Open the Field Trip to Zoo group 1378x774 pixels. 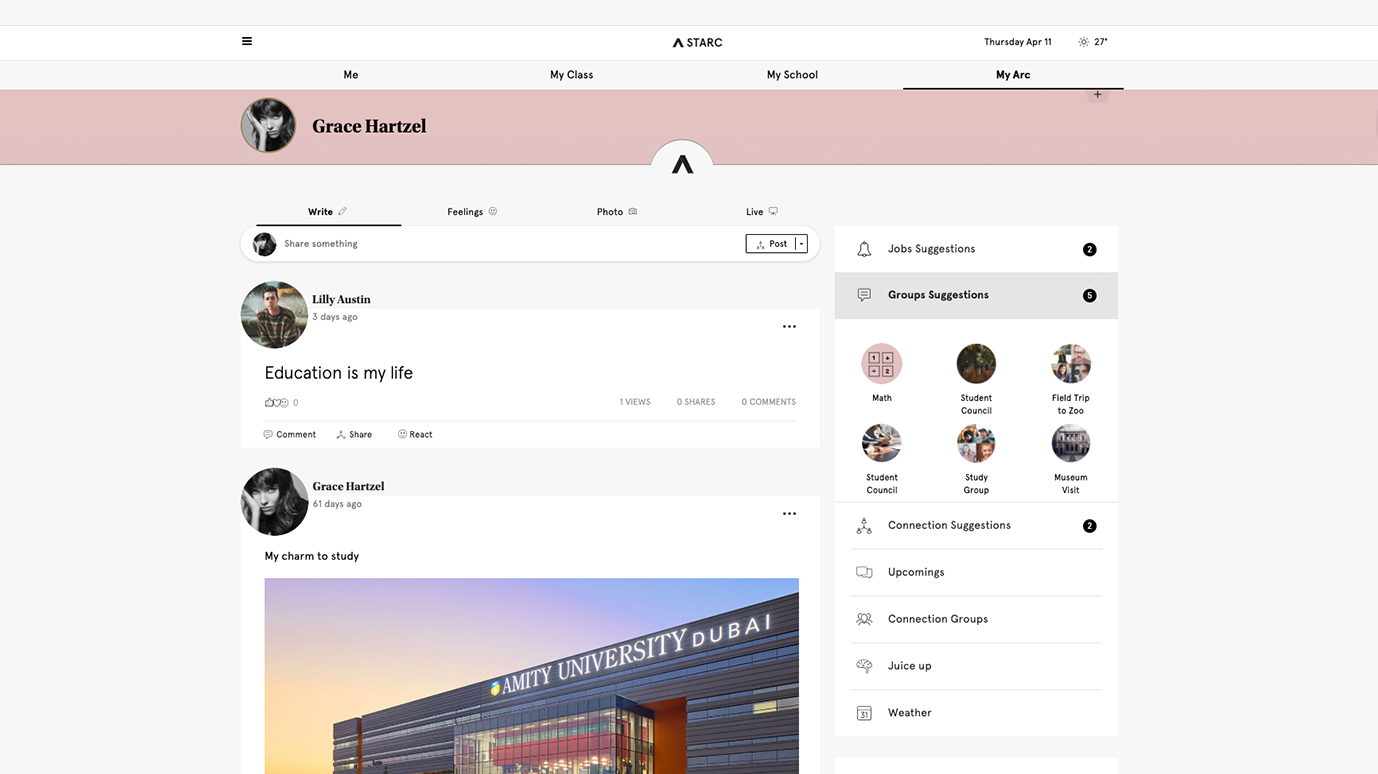(1070, 364)
